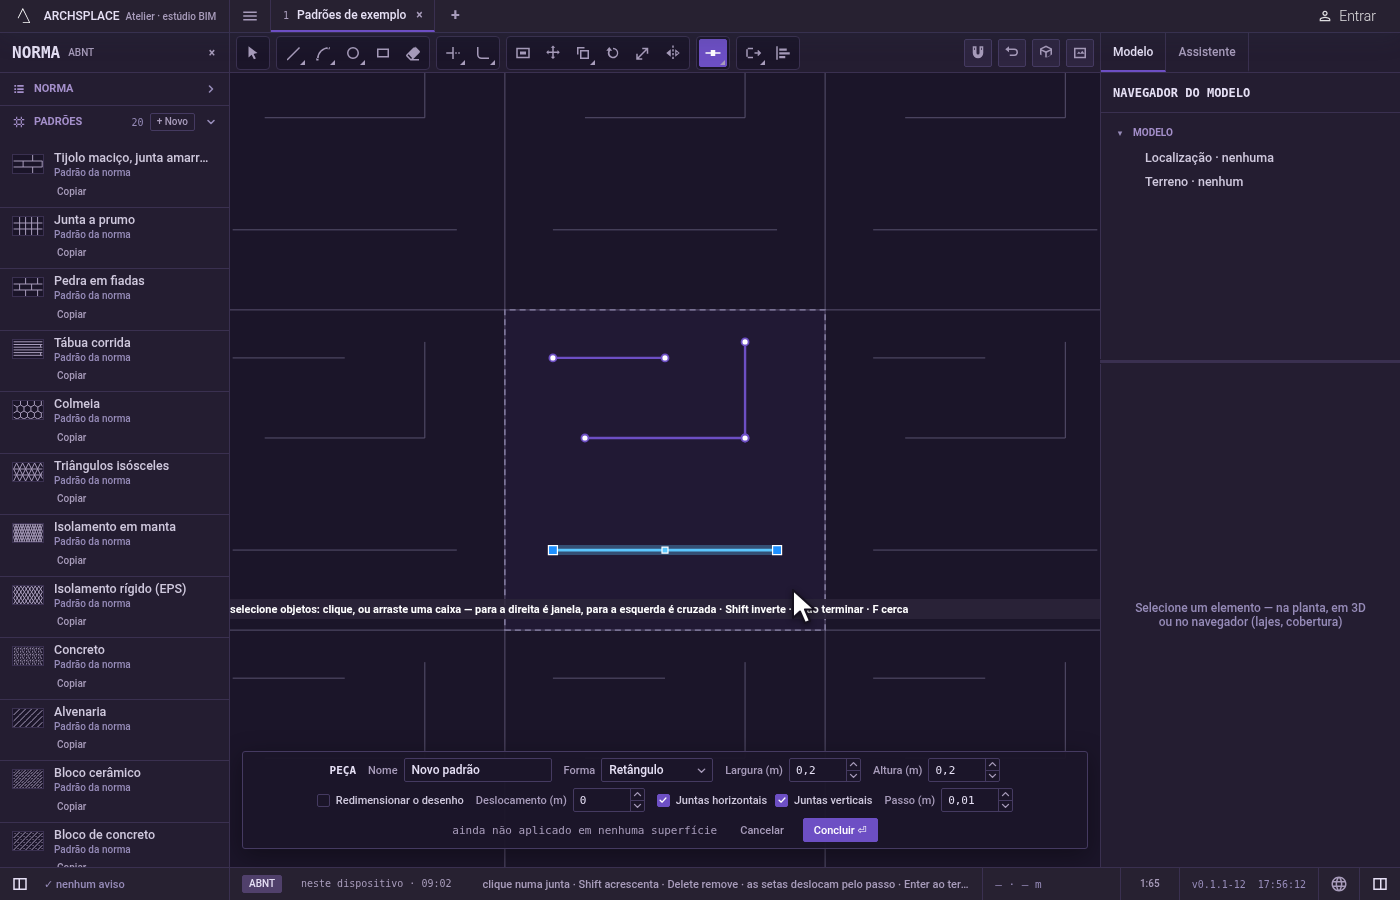Toggle the left sidebar panel in status bar
The width and height of the screenshot is (1400, 900).
pos(19,884)
